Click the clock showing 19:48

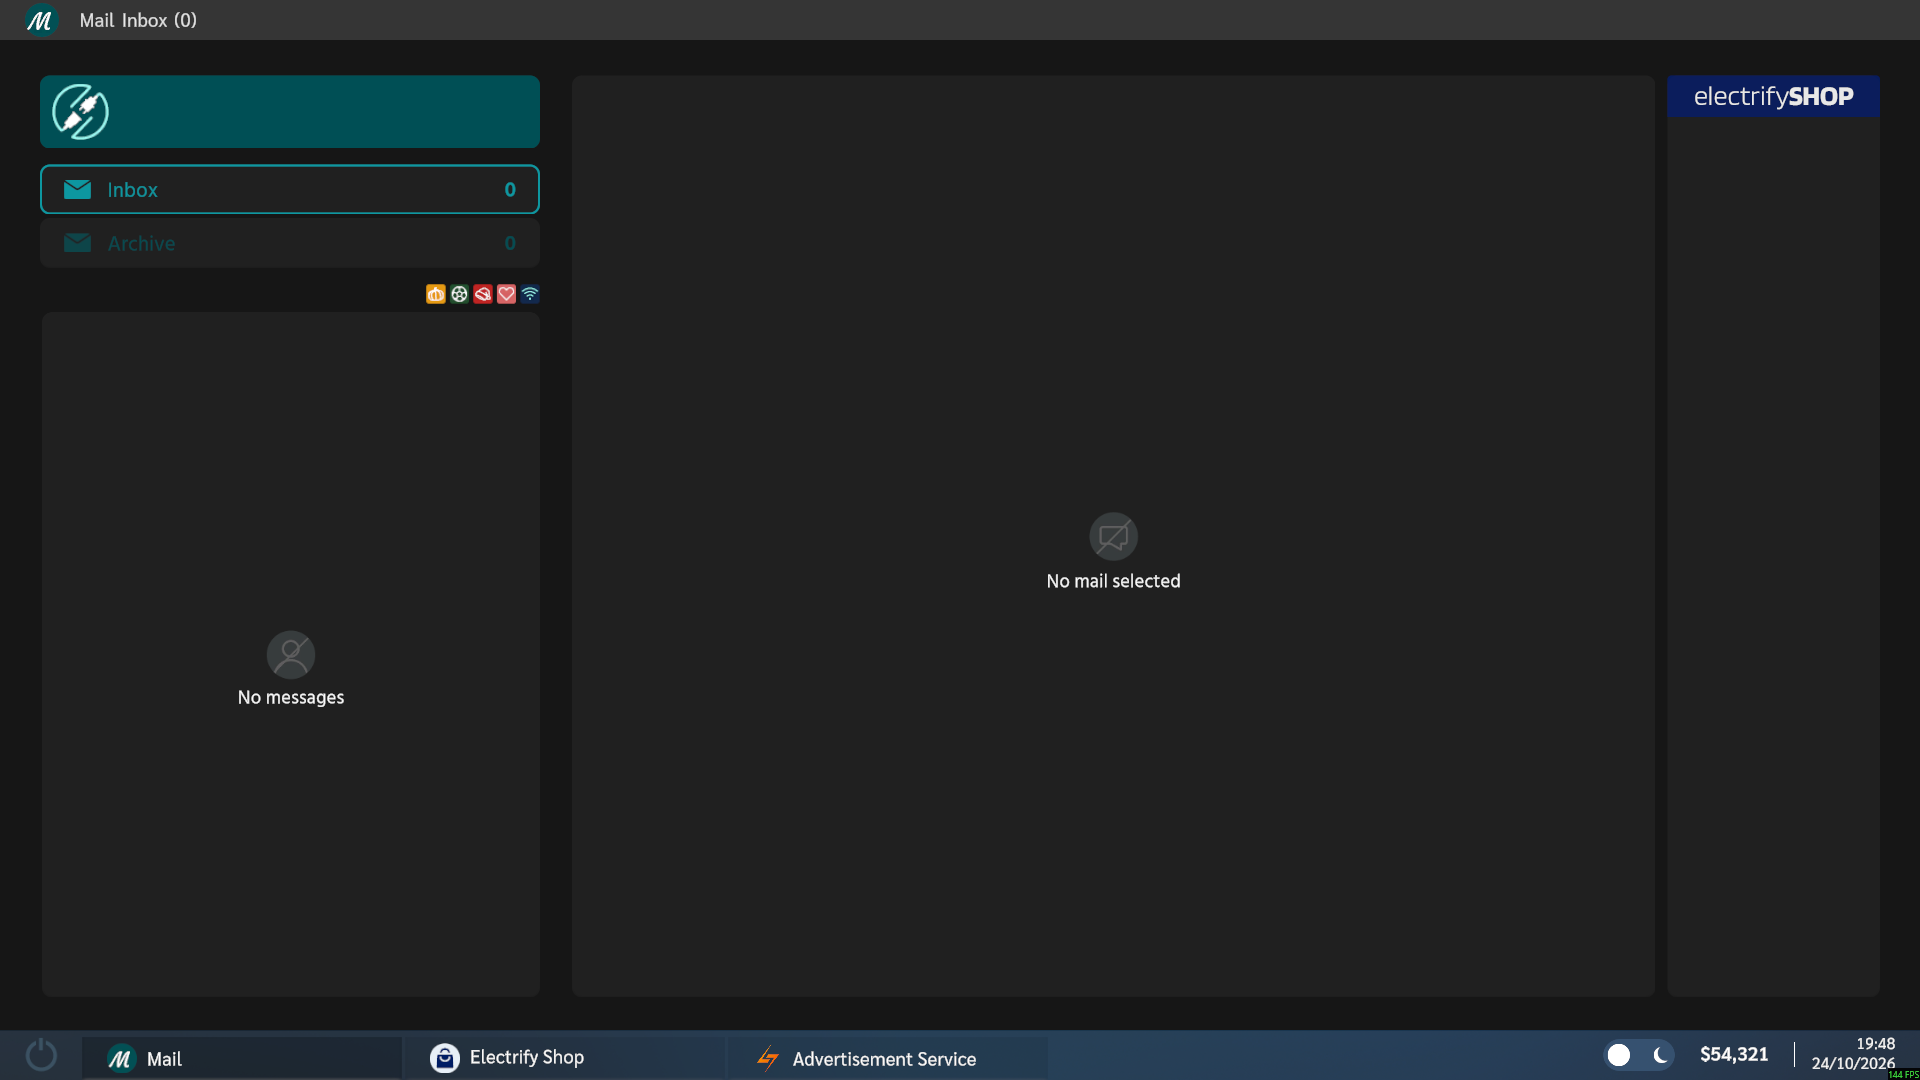pos(1875,1044)
